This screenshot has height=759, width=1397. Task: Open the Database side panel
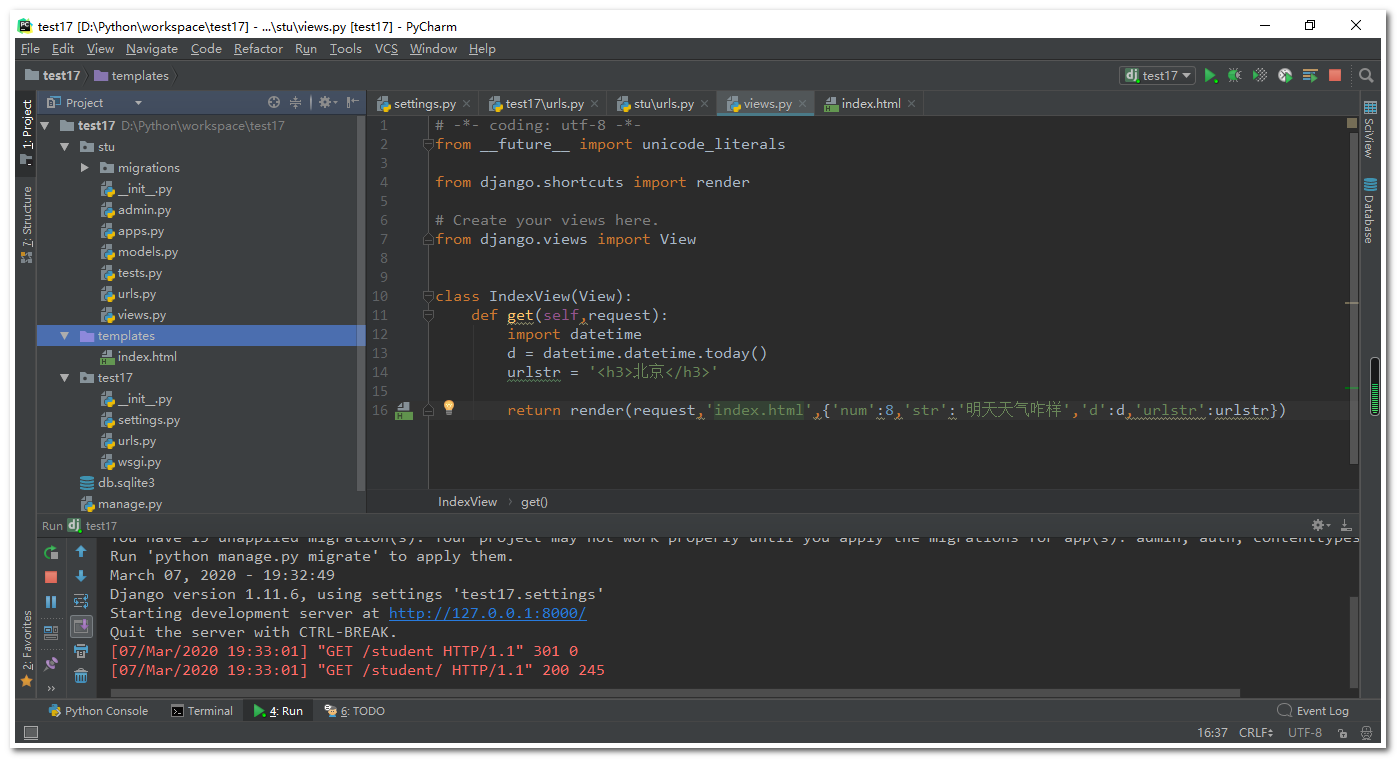pos(1369,211)
